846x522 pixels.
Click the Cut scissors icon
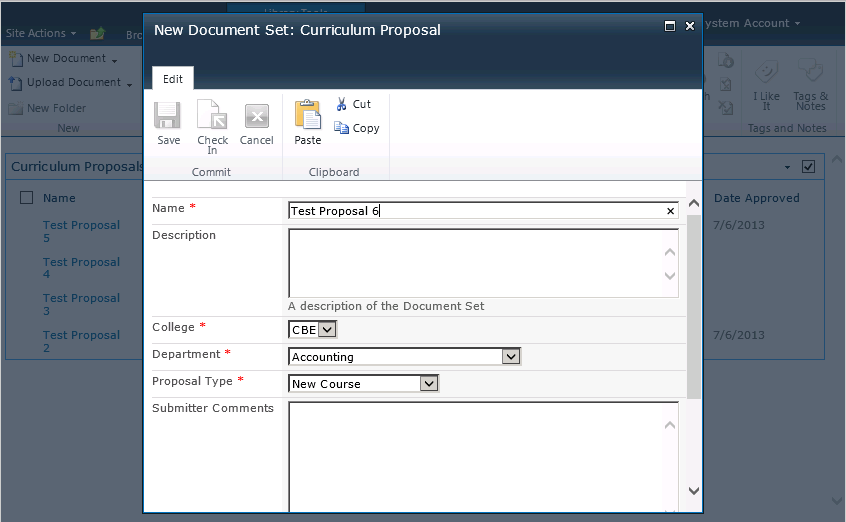(x=341, y=104)
